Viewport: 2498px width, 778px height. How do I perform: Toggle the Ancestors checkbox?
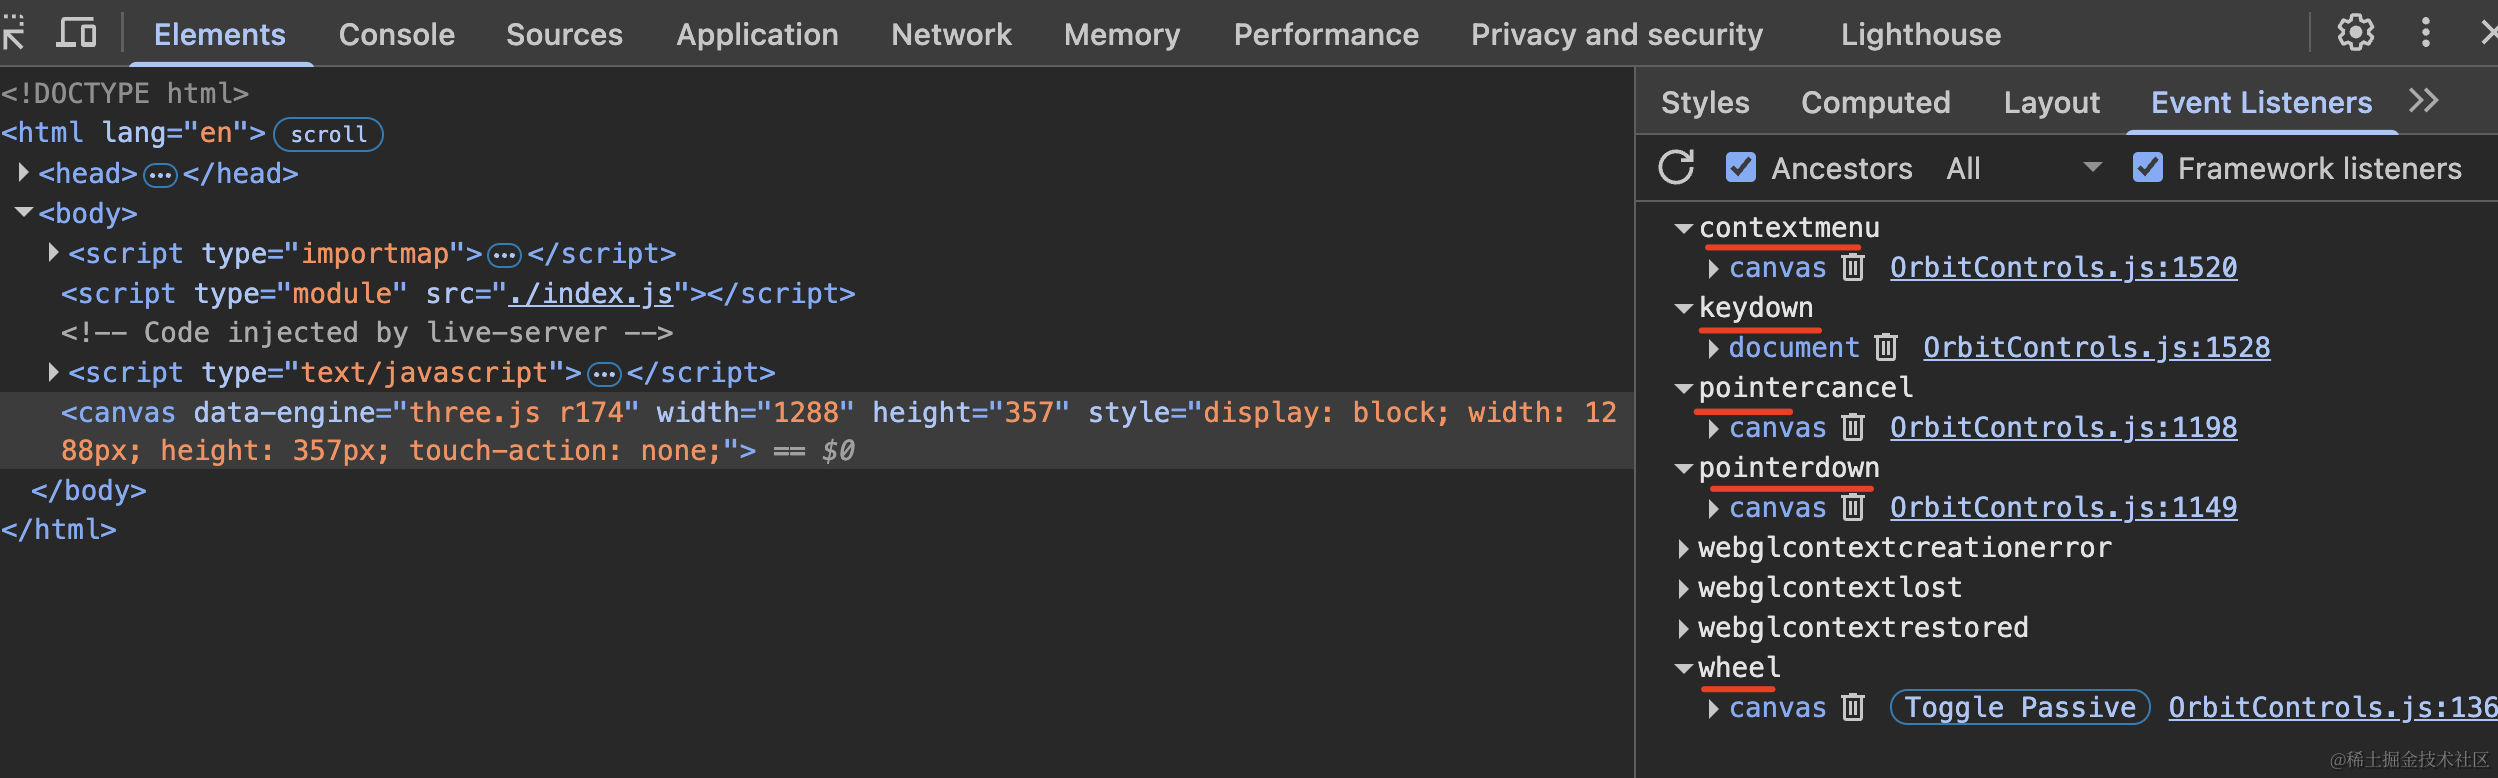1741,168
